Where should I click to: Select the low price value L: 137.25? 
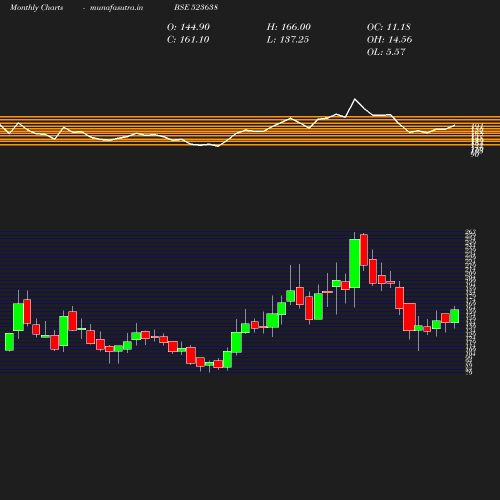pyautogui.click(x=288, y=40)
